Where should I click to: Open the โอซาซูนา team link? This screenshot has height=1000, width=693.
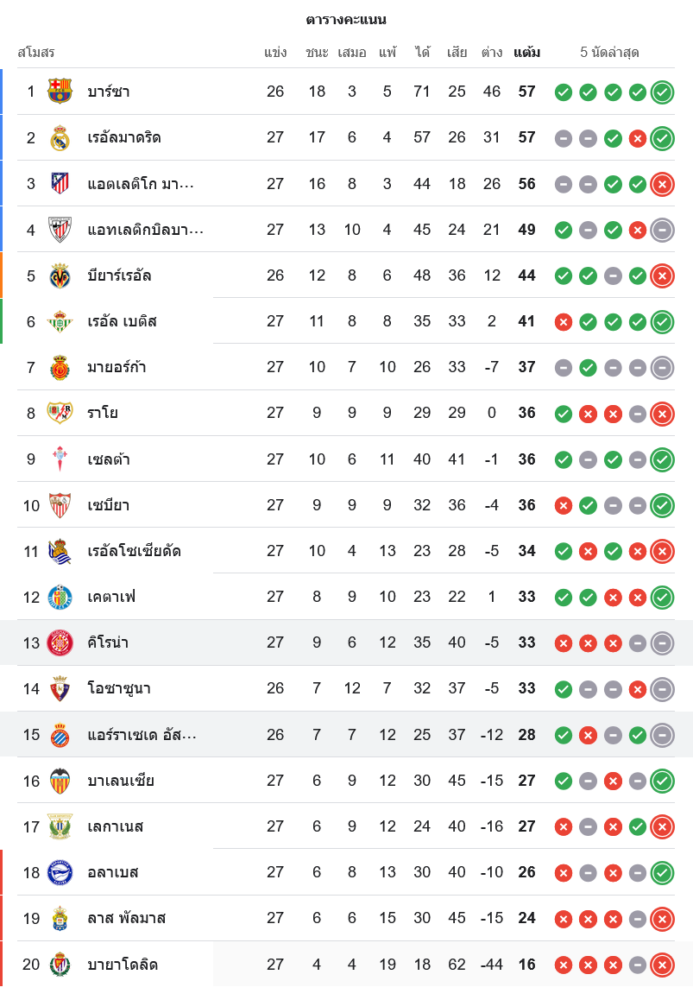pos(118,689)
